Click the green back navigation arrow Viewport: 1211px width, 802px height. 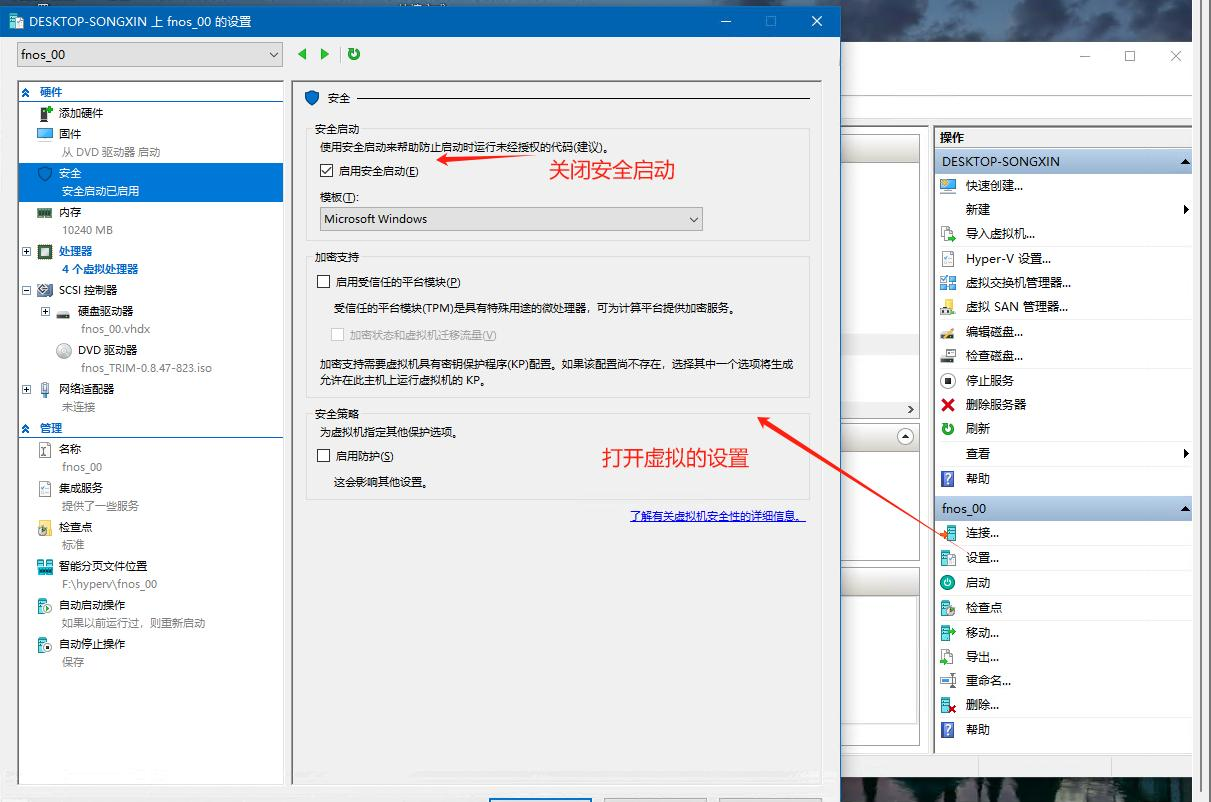(x=303, y=55)
